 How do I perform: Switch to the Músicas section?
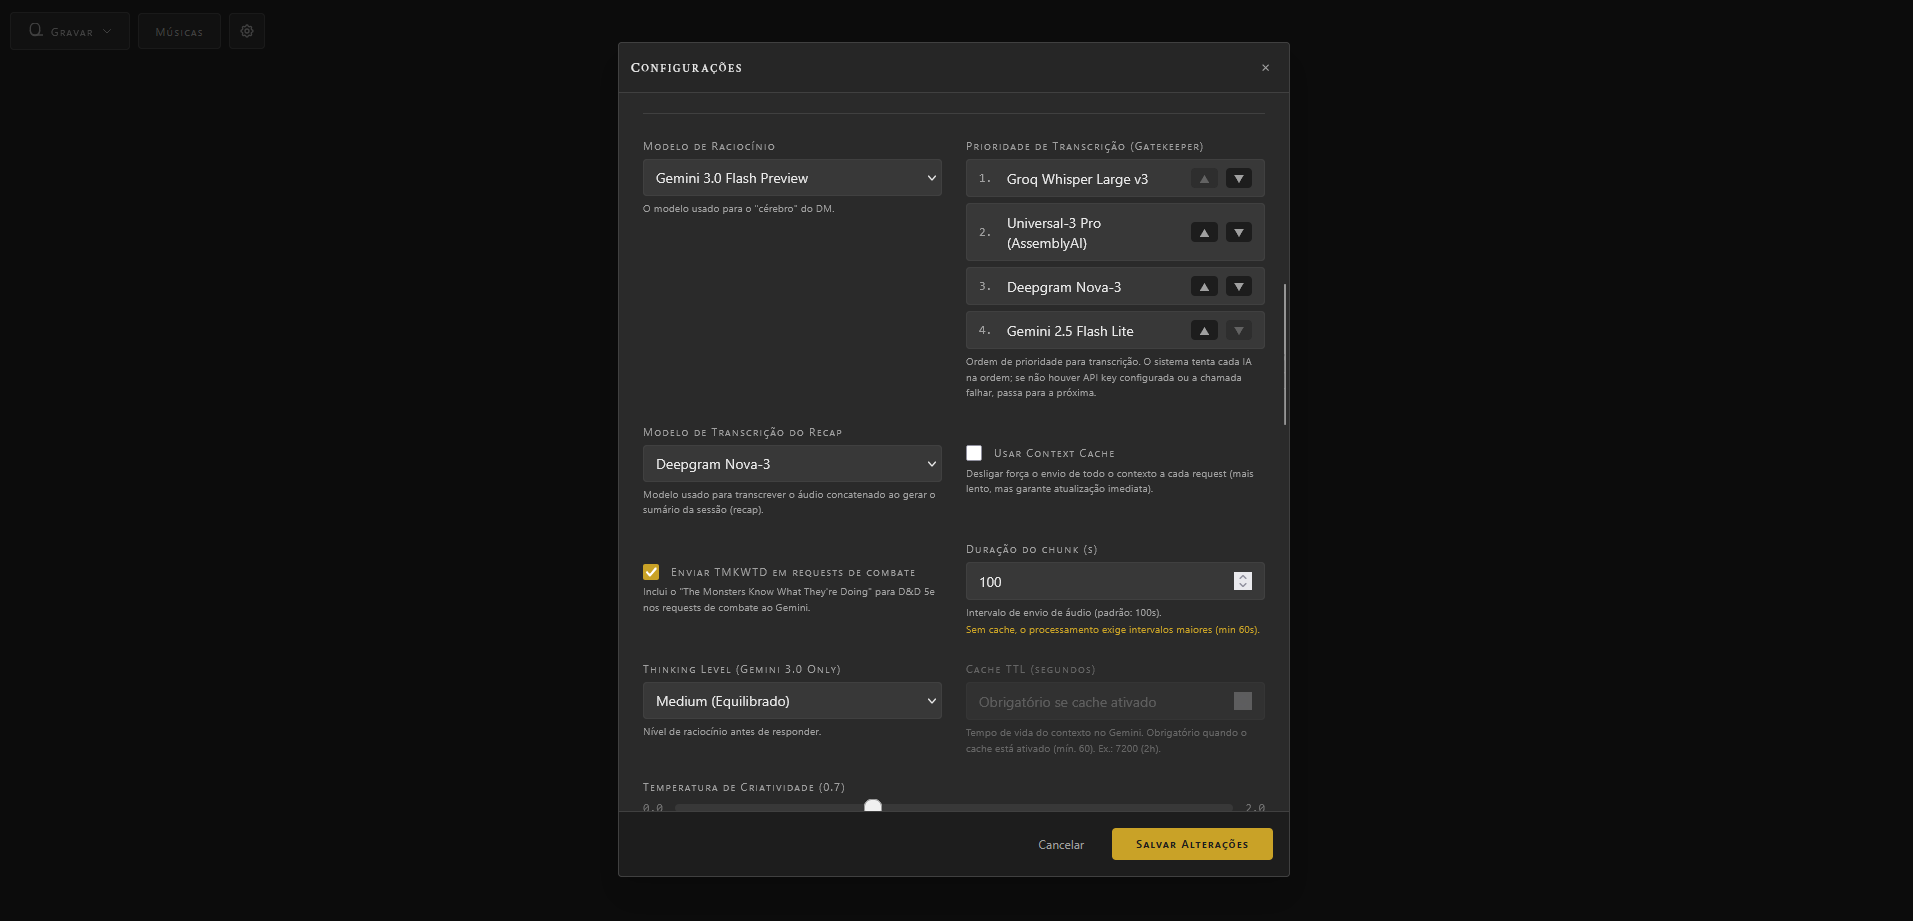tap(179, 30)
